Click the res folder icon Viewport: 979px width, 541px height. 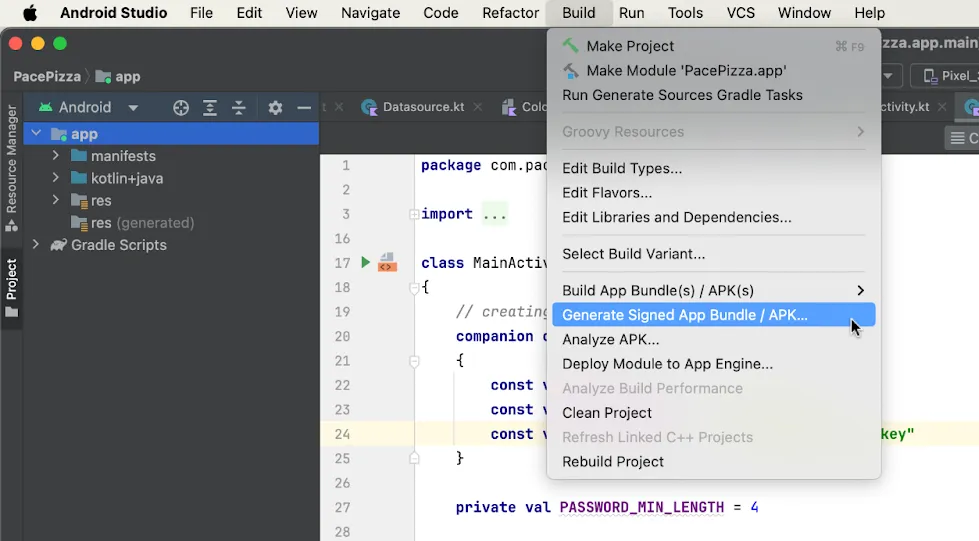click(79, 201)
